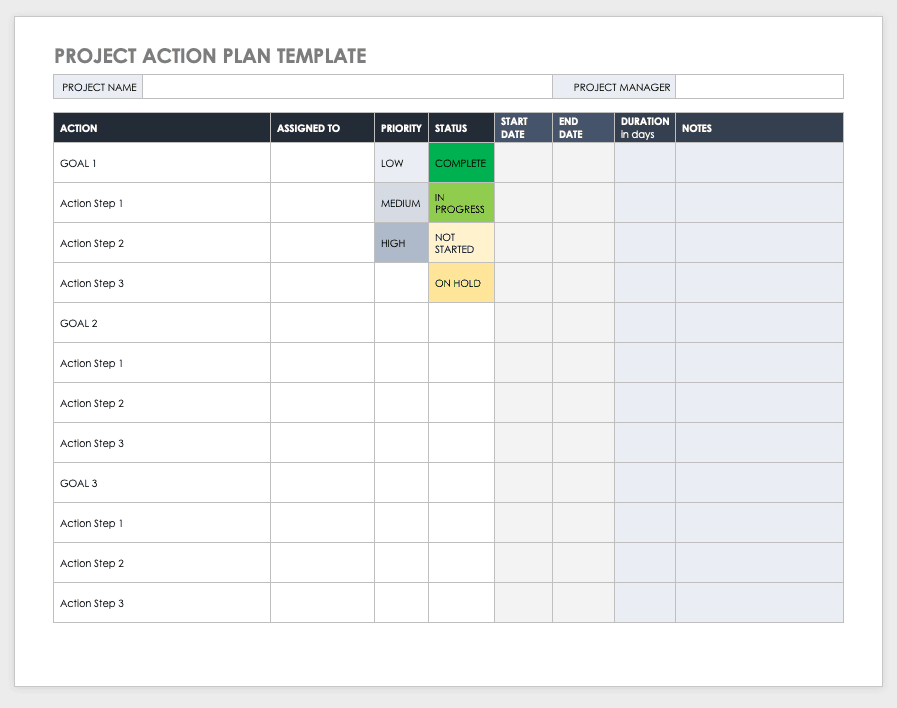Screen dimensions: 897x708
Task: Click the START DATE column header
Action: click(523, 128)
